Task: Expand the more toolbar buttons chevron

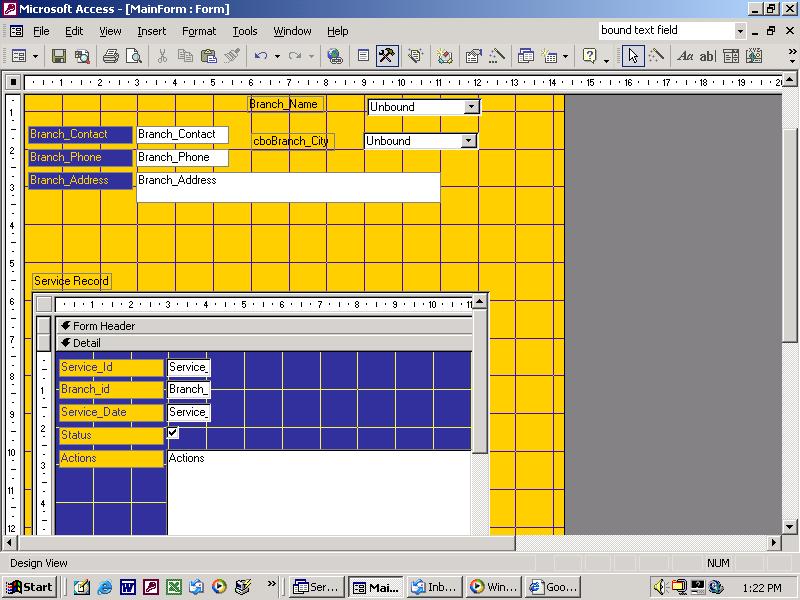Action: pos(792,52)
